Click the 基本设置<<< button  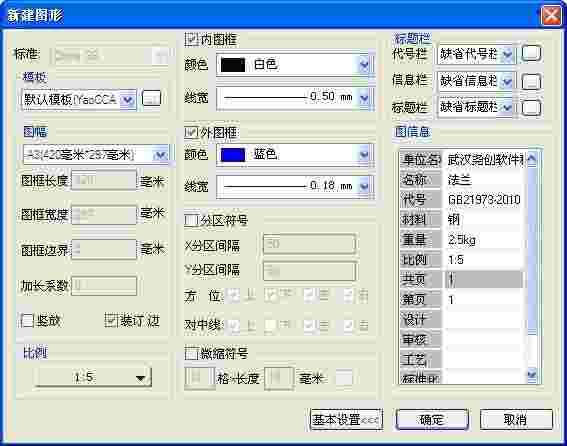(x=346, y=420)
